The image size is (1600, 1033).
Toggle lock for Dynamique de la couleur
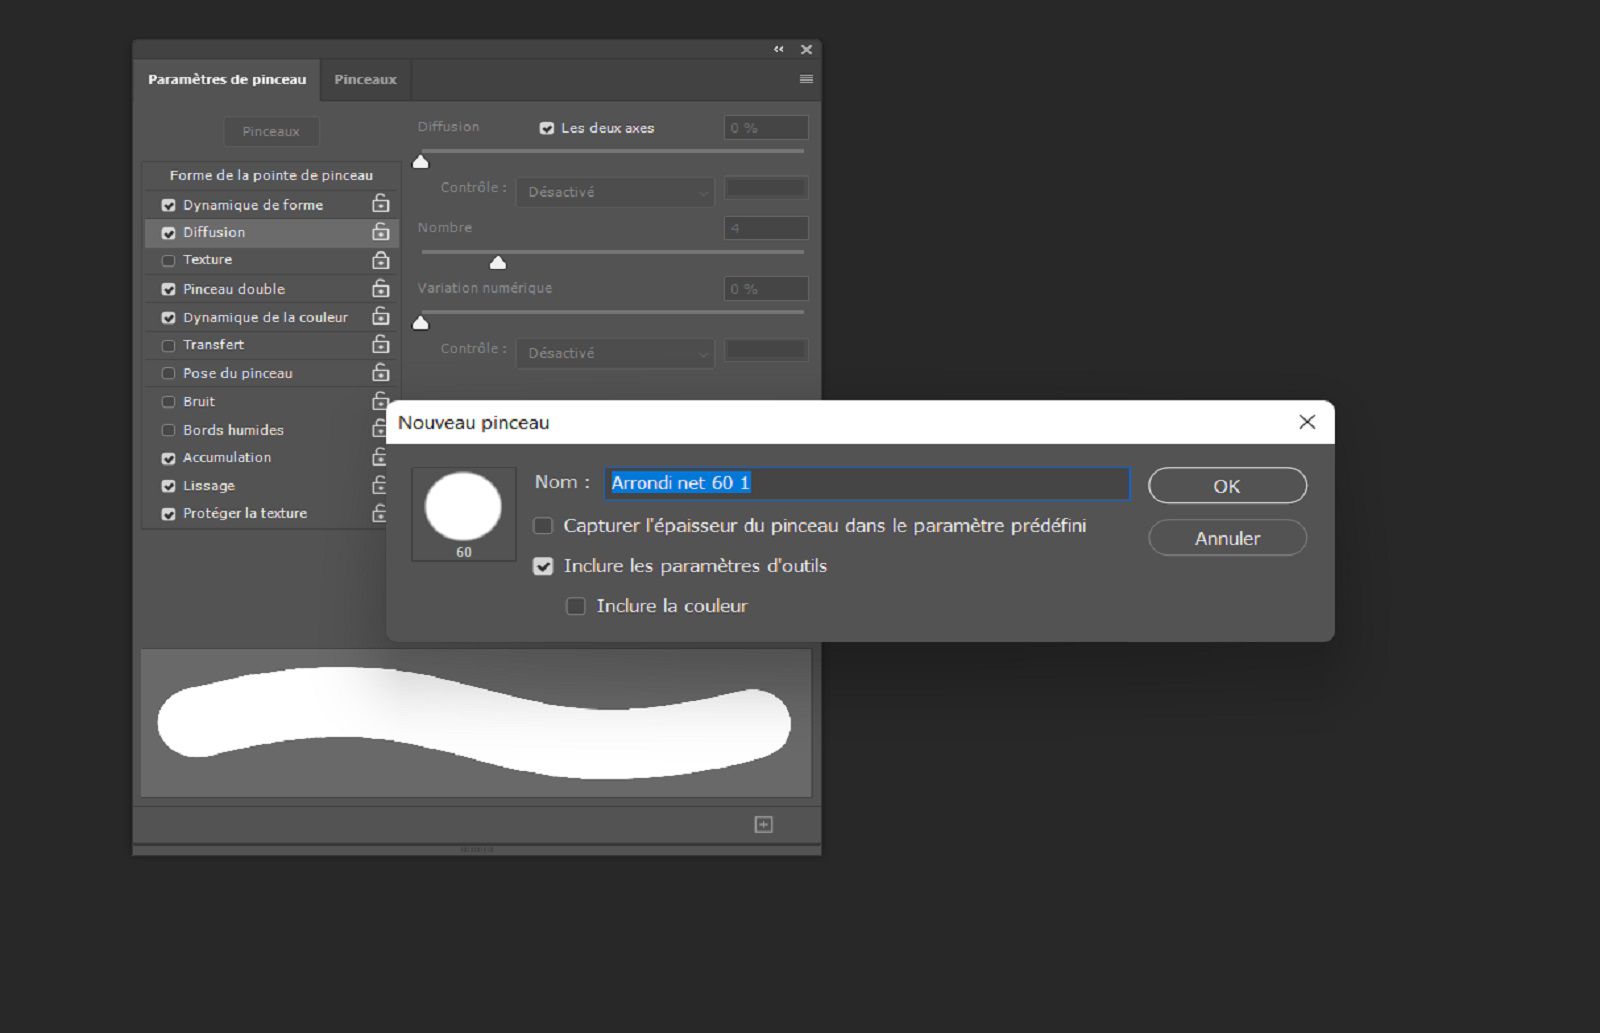[x=380, y=316]
